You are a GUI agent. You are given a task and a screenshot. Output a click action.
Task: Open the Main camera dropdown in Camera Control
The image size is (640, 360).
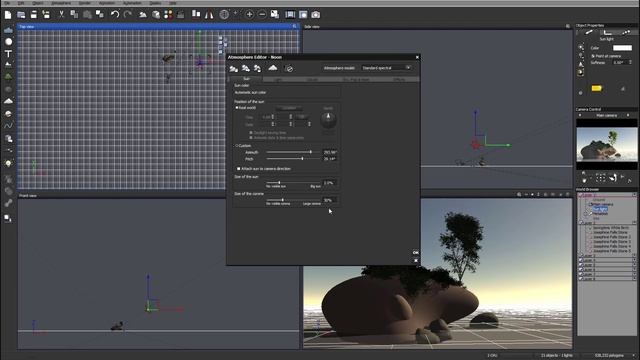click(x=607, y=116)
